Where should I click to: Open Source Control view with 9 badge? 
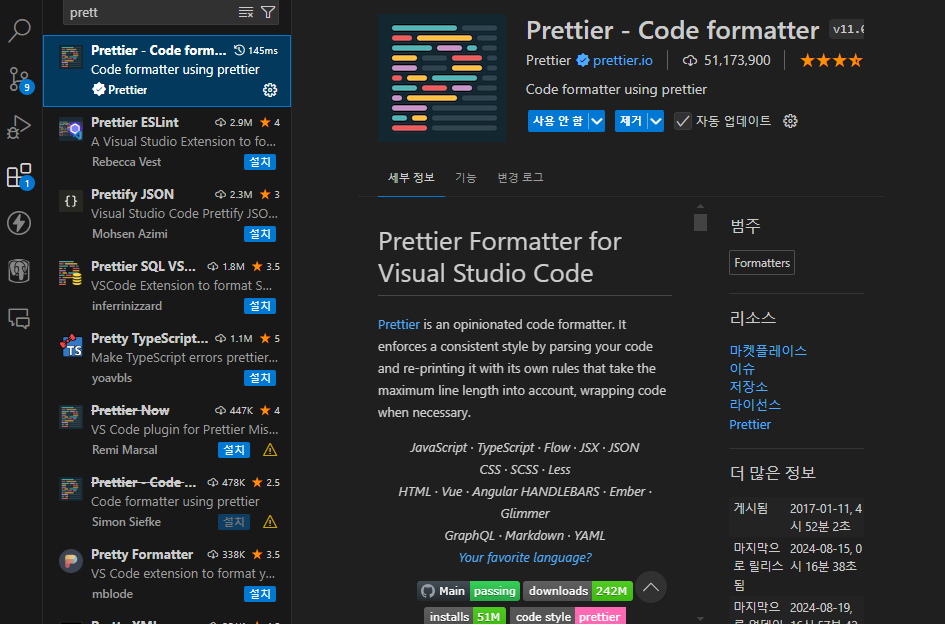pos(19,79)
